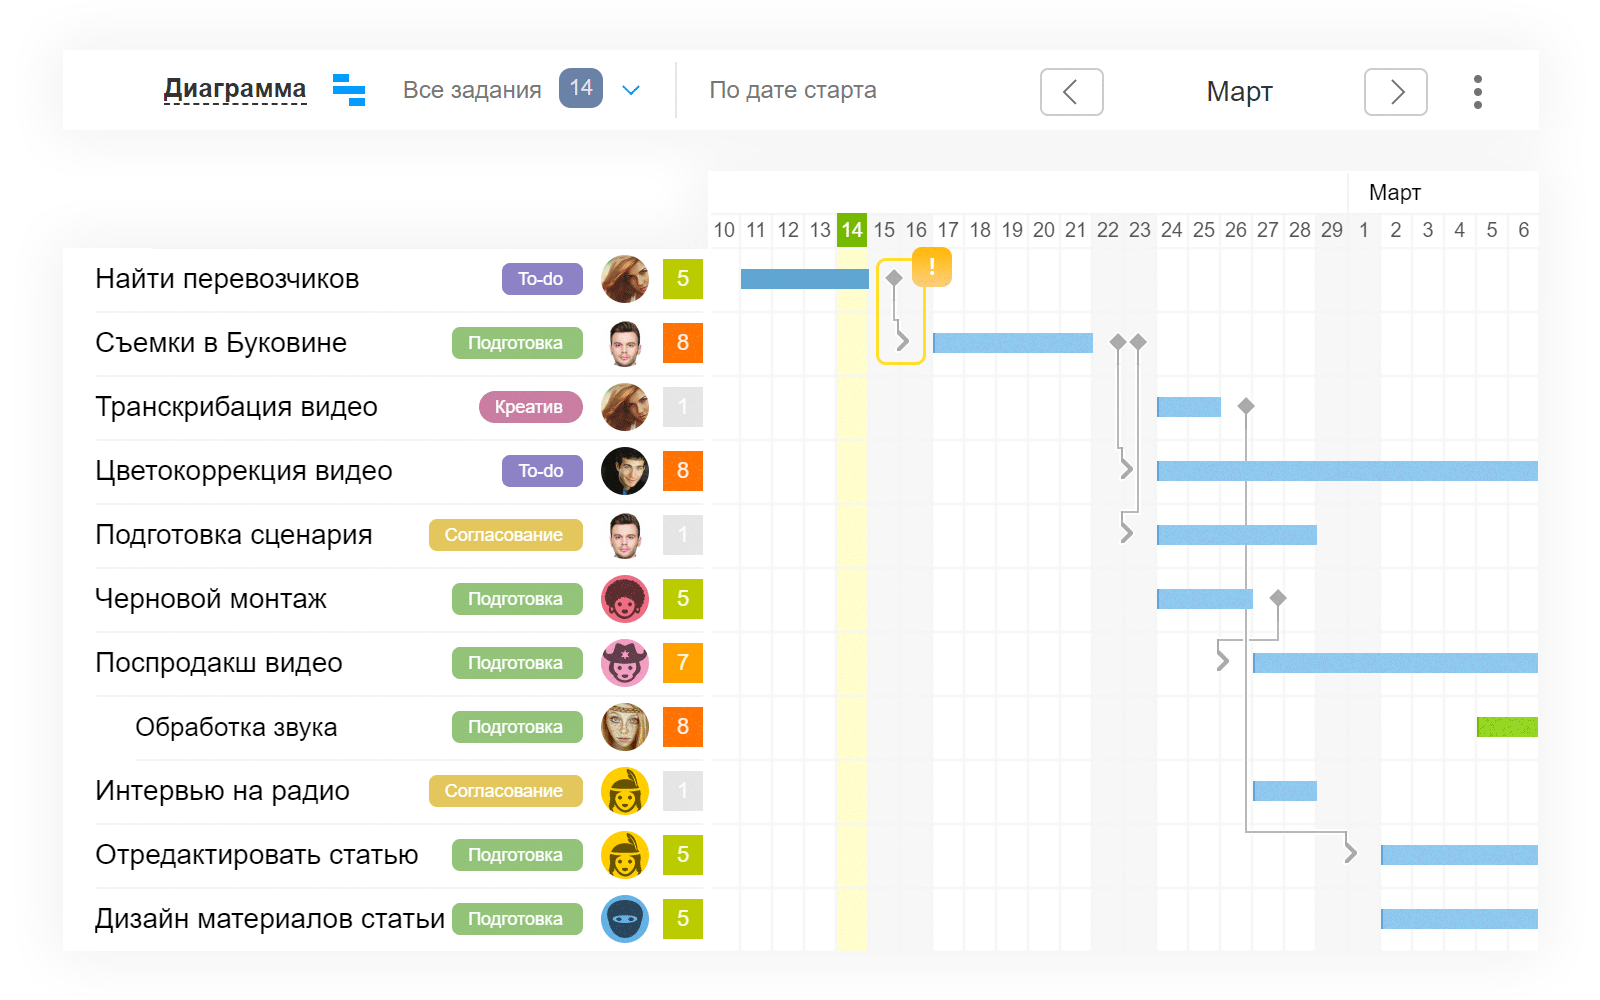Click pirate avatar for Поспродакш видео

625,663
